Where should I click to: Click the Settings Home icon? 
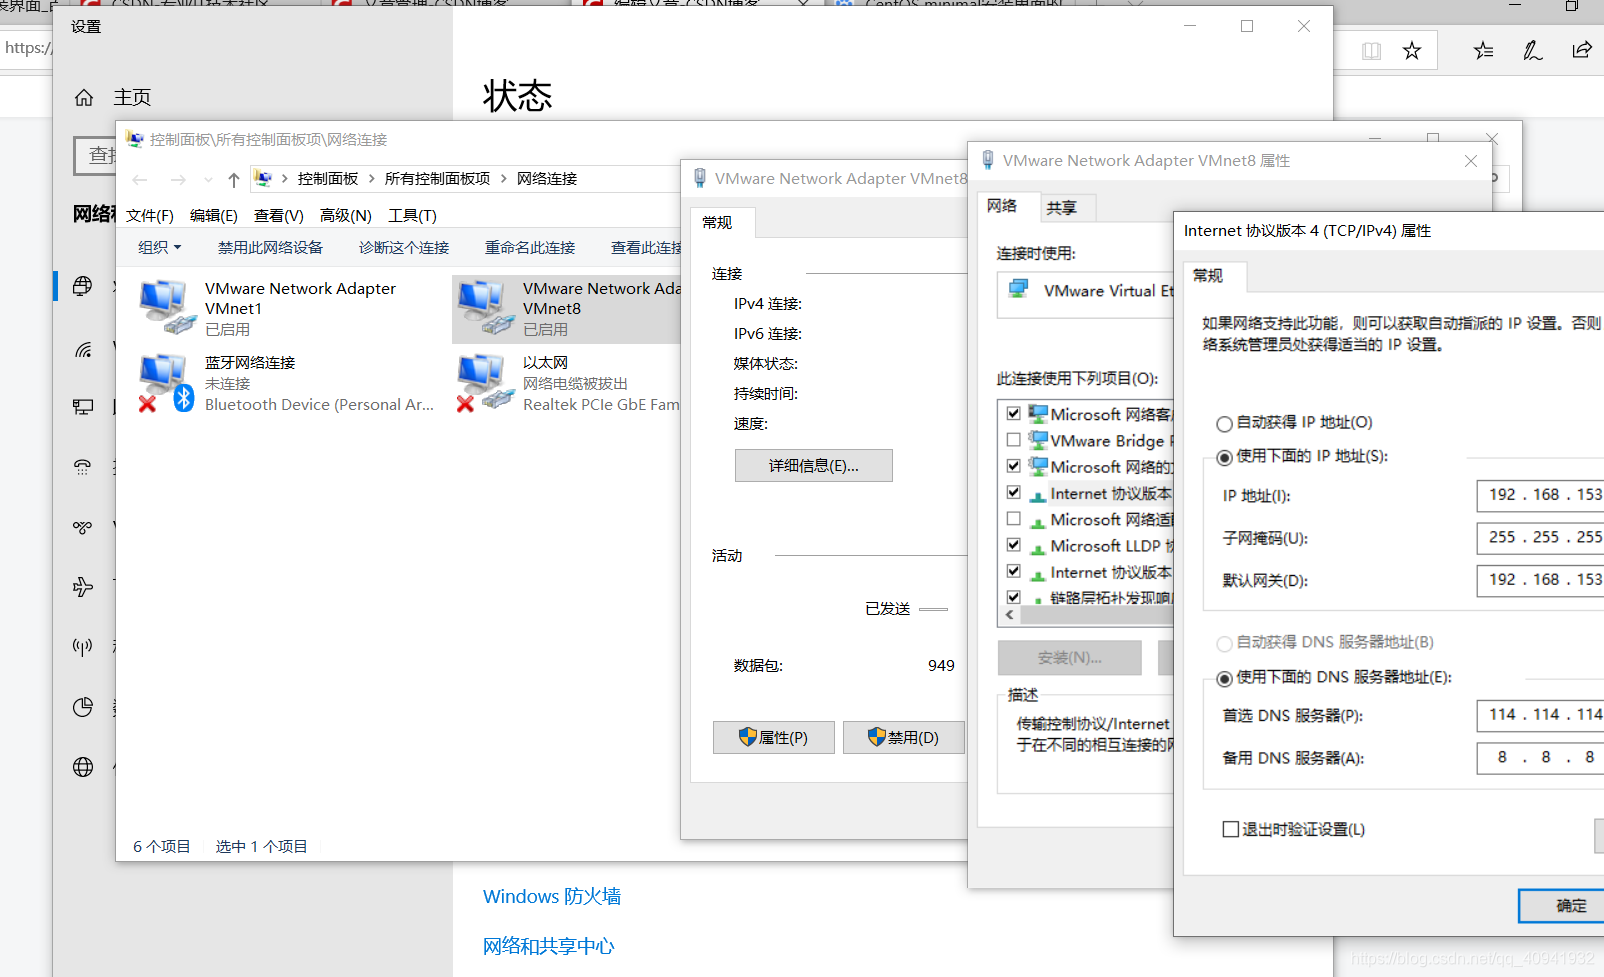point(84,97)
